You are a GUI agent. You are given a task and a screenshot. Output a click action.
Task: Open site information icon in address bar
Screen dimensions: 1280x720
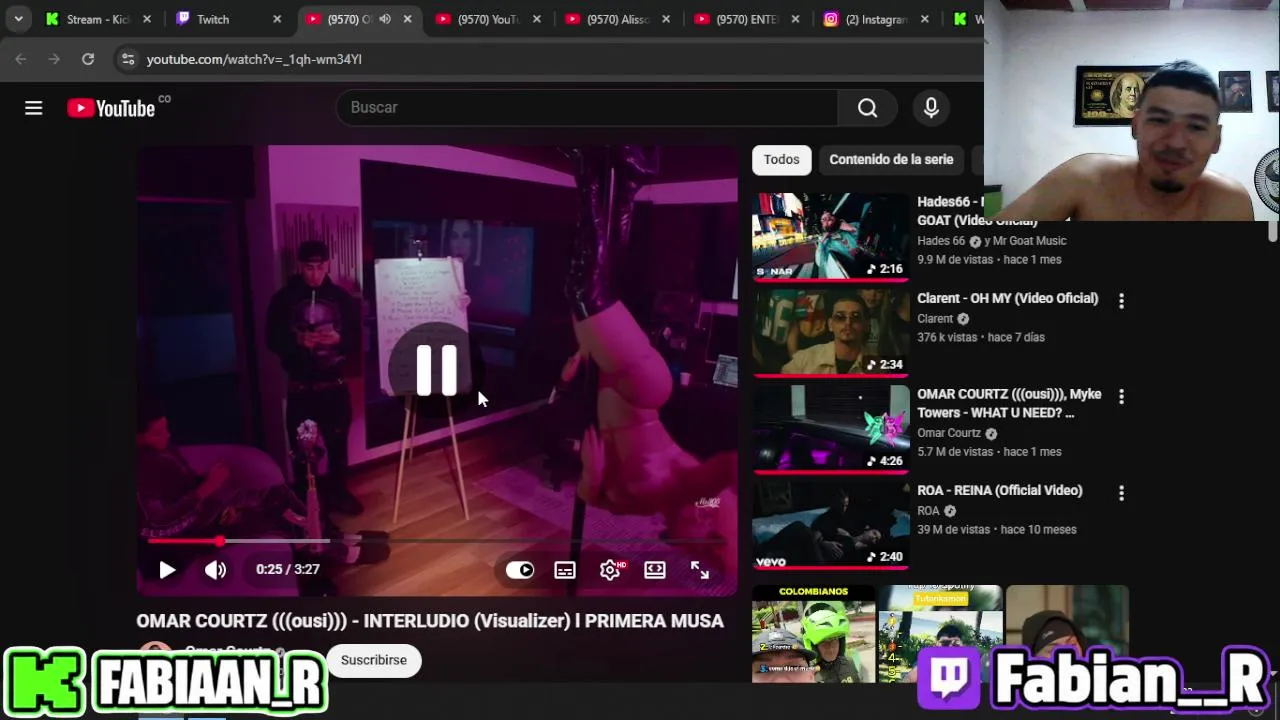click(127, 60)
